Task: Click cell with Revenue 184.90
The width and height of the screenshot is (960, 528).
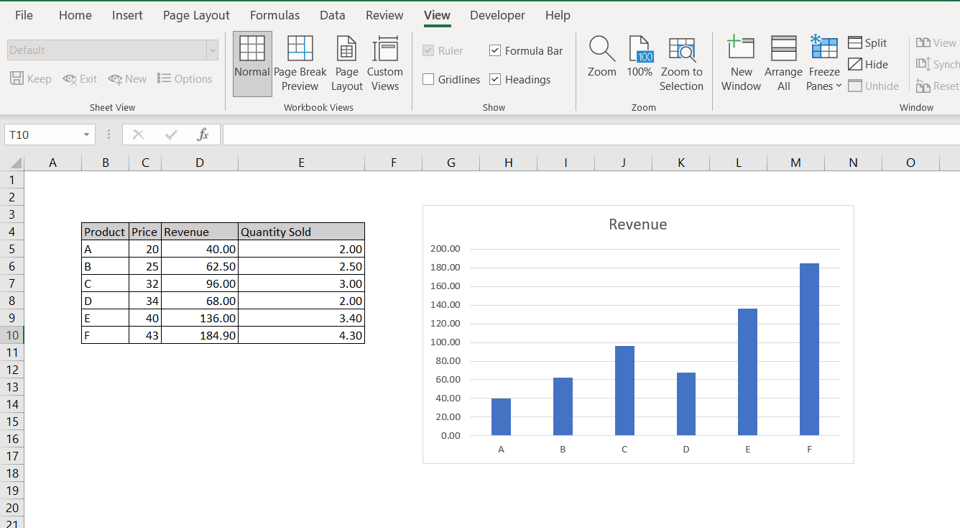Action: [x=200, y=336]
